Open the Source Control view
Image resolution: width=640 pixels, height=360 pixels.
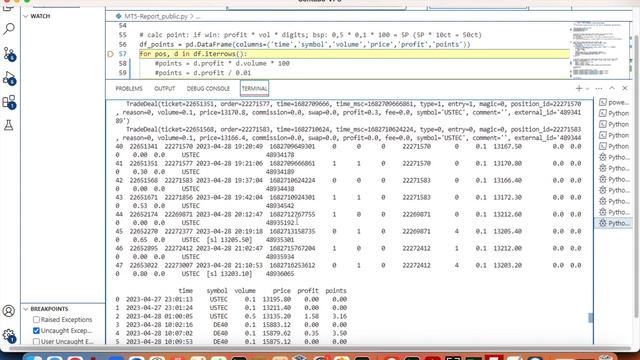pos(9,53)
